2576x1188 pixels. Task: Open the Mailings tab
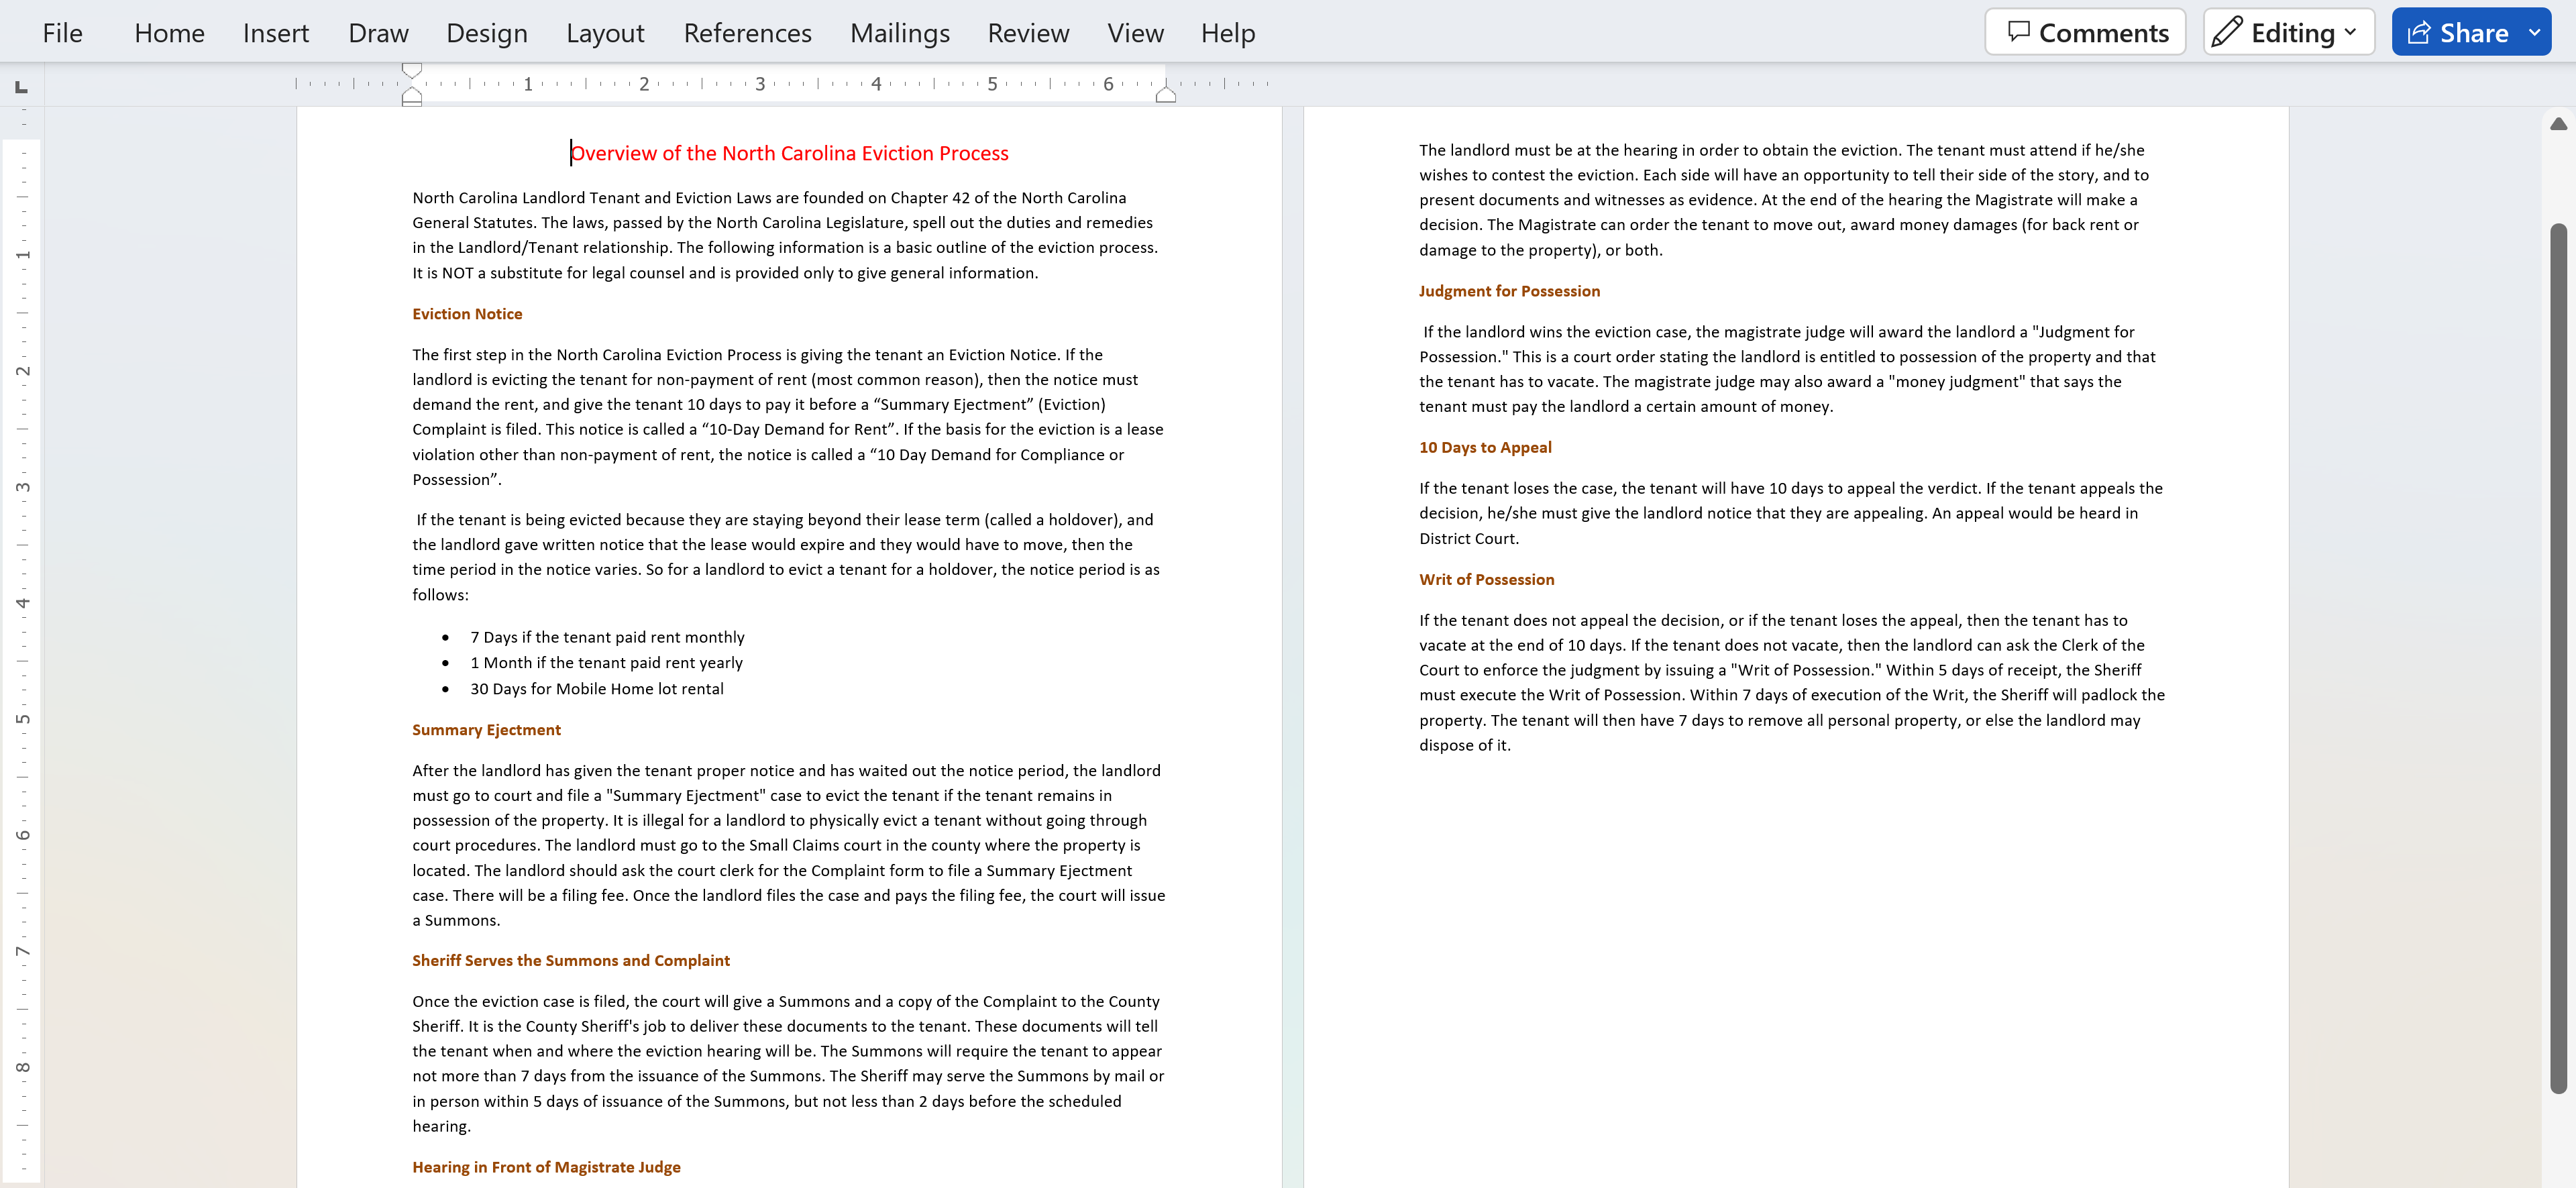point(899,33)
